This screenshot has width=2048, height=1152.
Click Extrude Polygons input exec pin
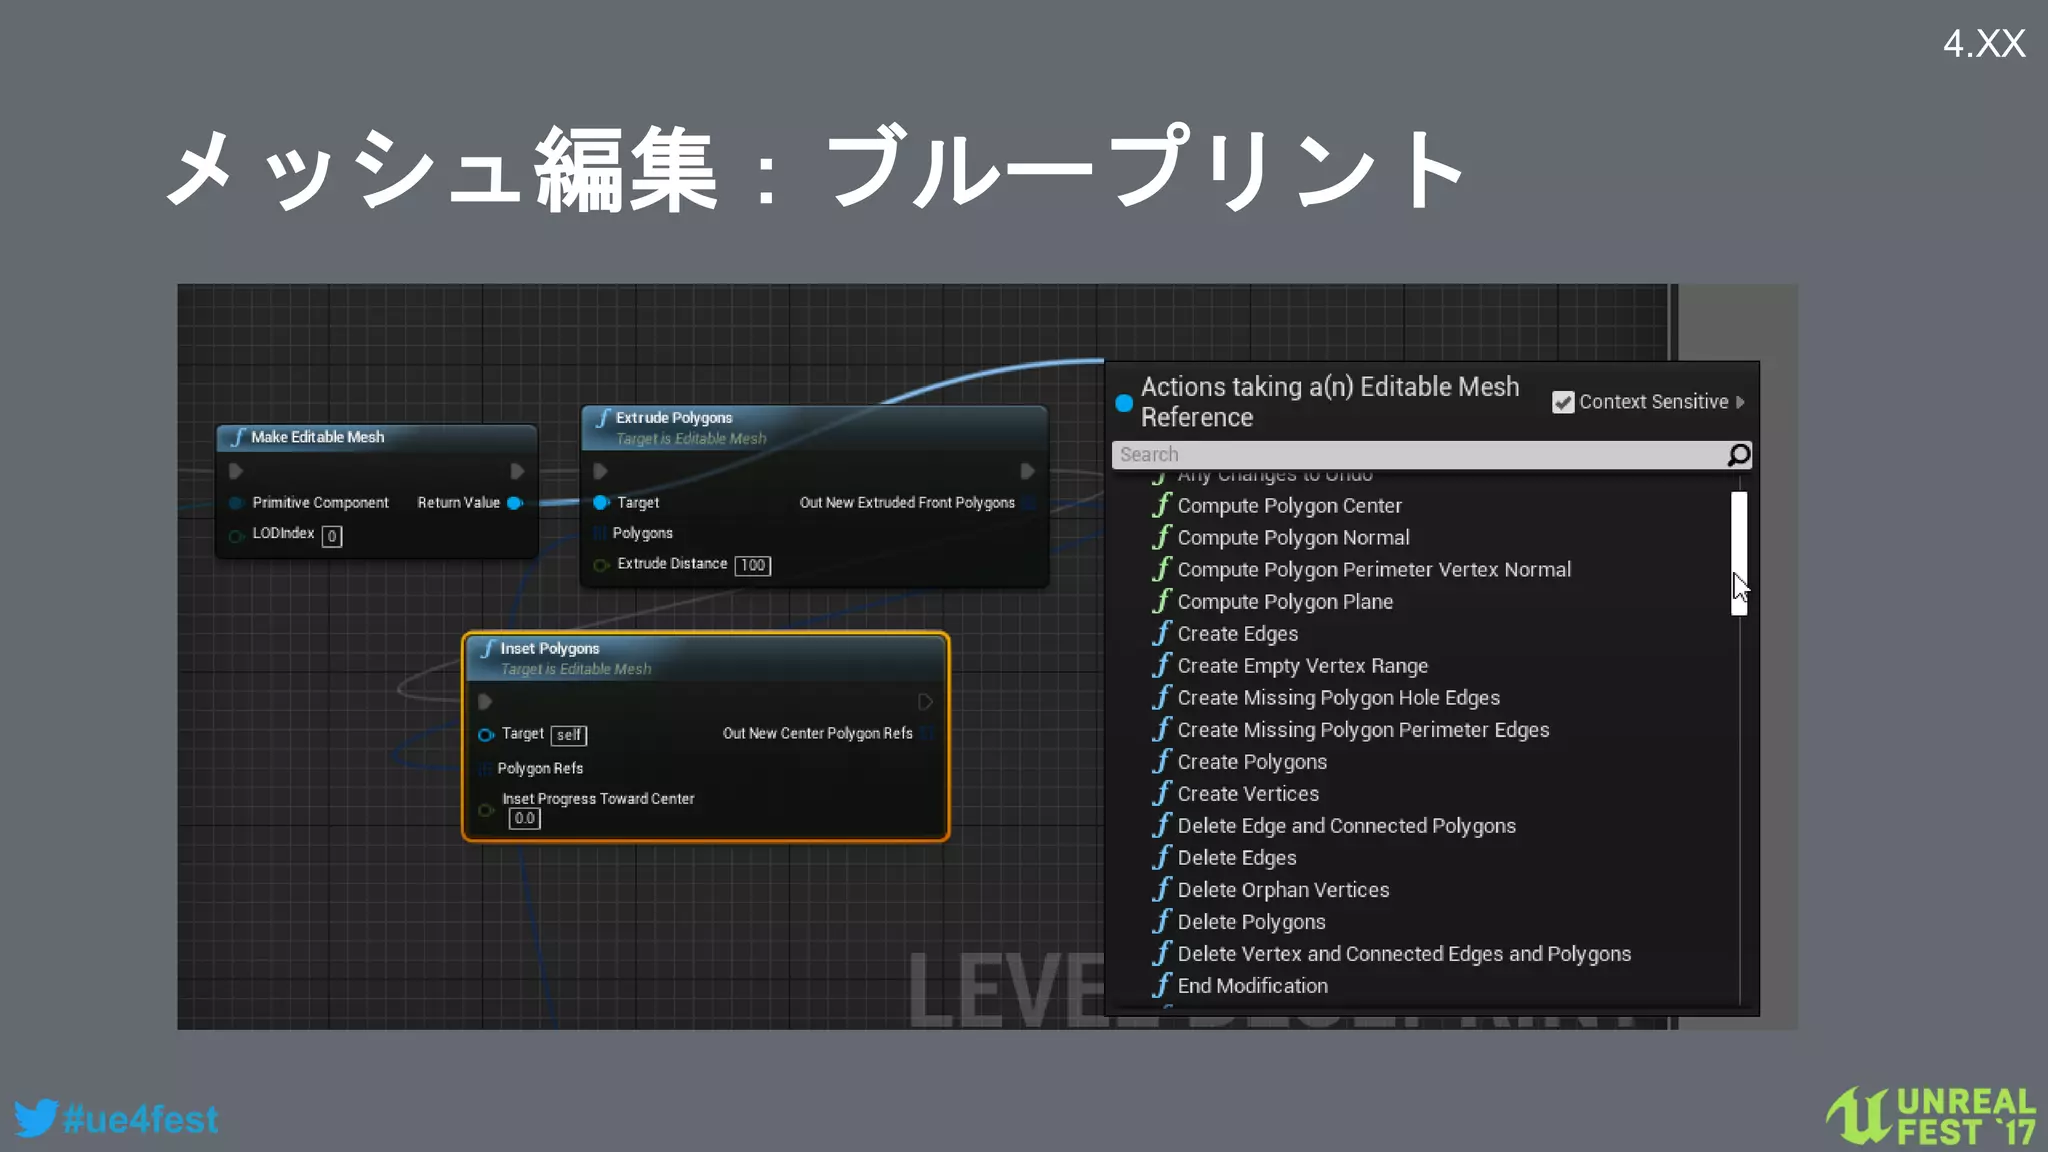600,471
